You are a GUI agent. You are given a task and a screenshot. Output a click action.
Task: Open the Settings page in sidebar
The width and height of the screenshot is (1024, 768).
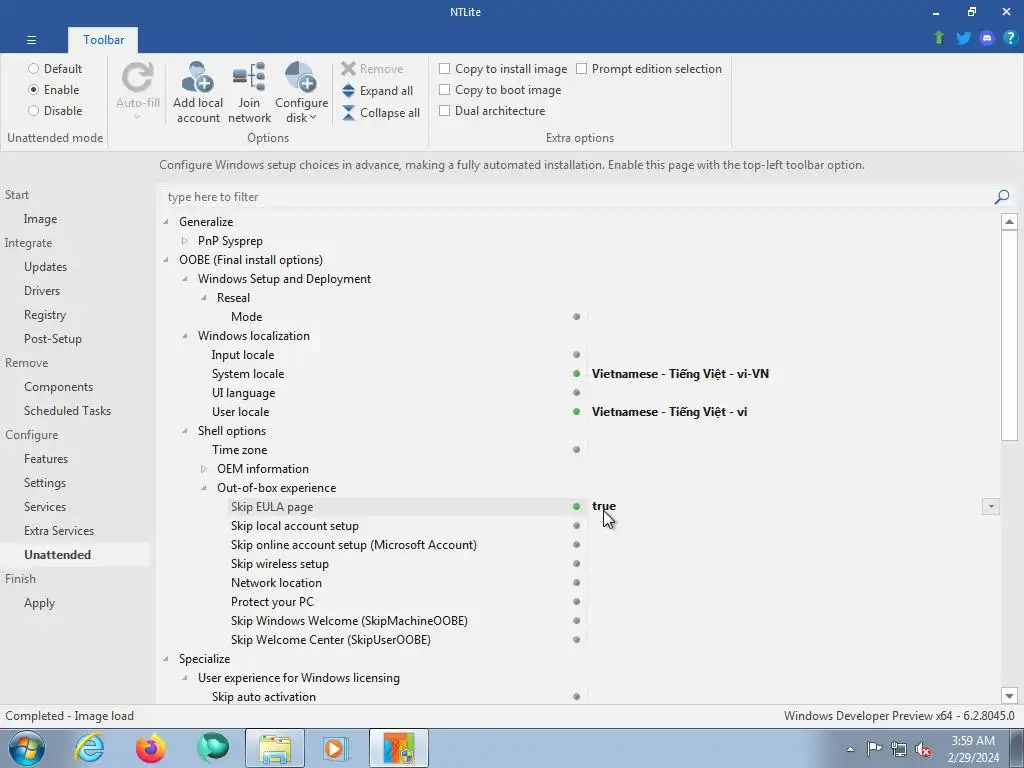pyautogui.click(x=45, y=483)
